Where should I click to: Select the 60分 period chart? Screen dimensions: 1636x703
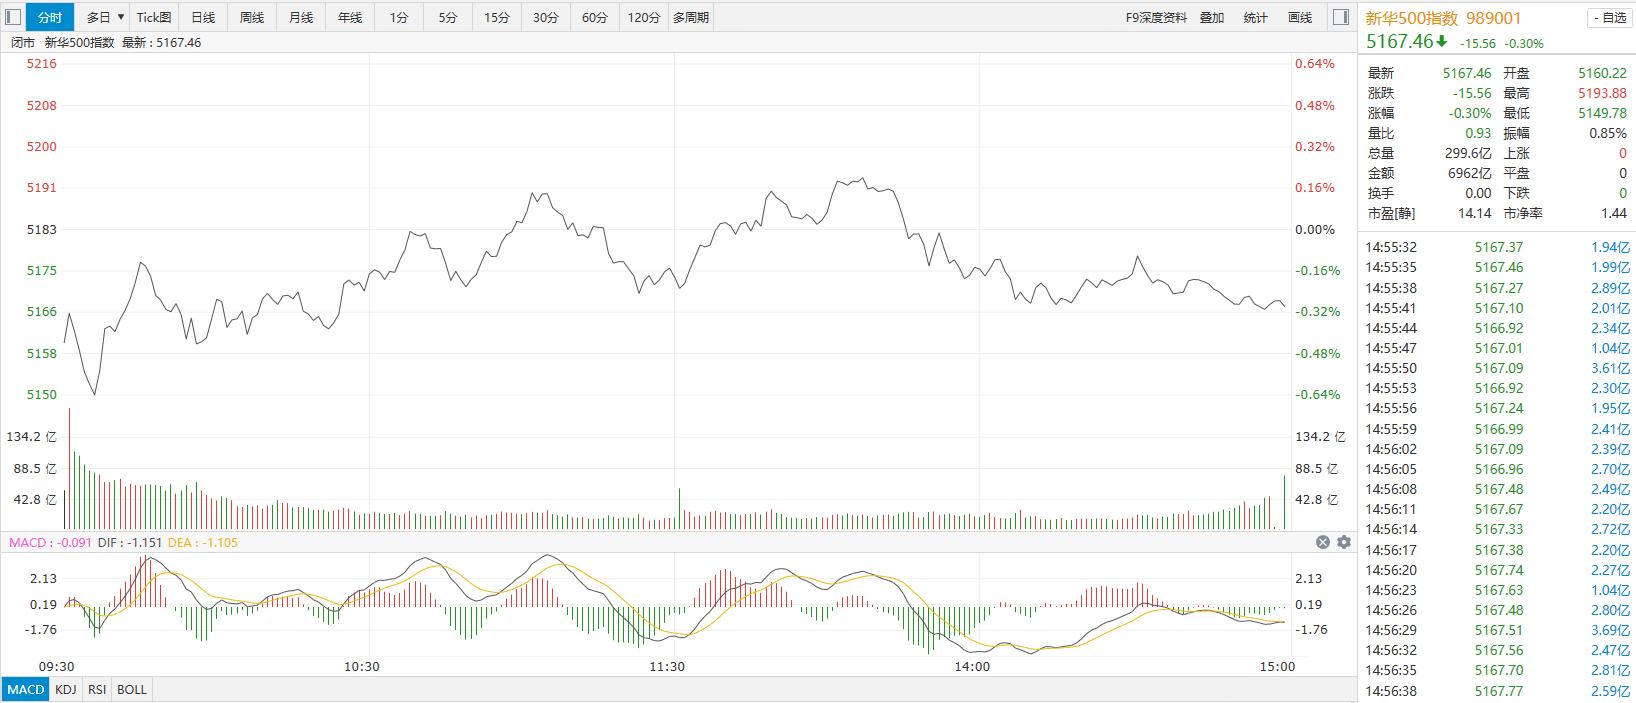[x=595, y=17]
